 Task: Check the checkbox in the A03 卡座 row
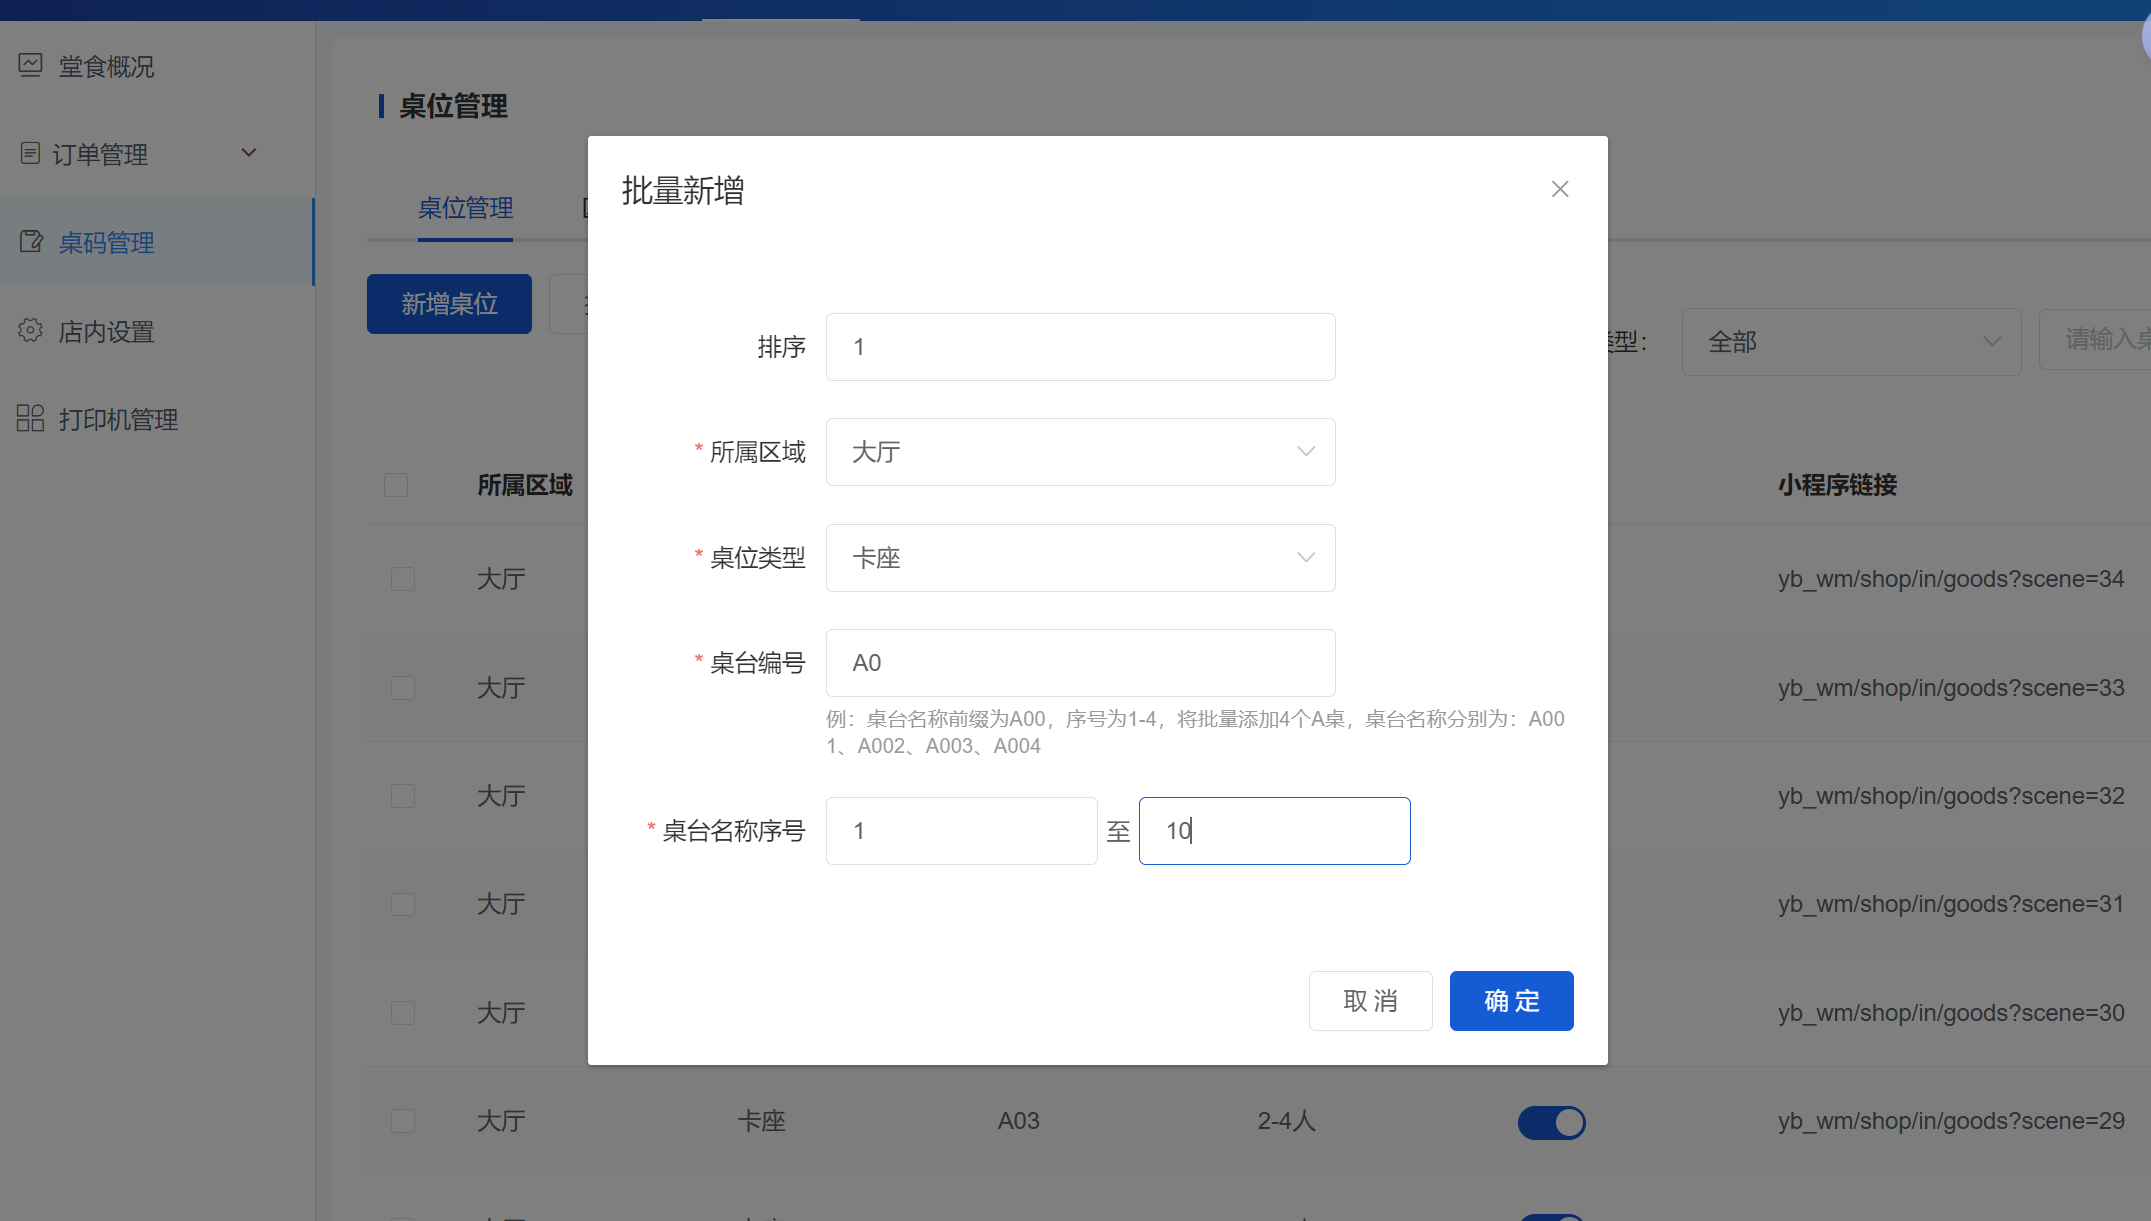point(403,1121)
